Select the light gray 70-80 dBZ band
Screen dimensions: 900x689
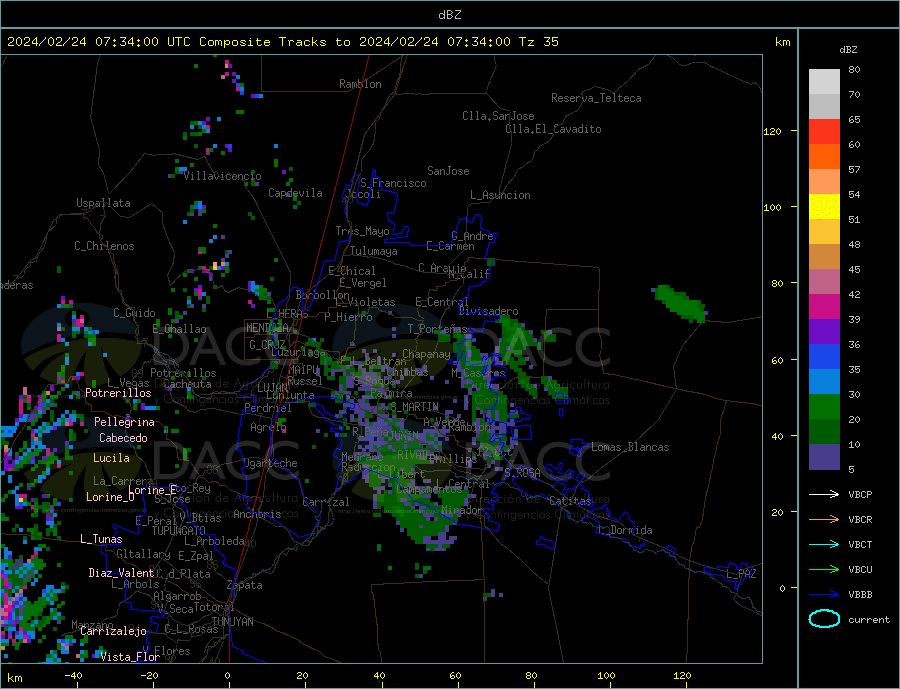(824, 82)
